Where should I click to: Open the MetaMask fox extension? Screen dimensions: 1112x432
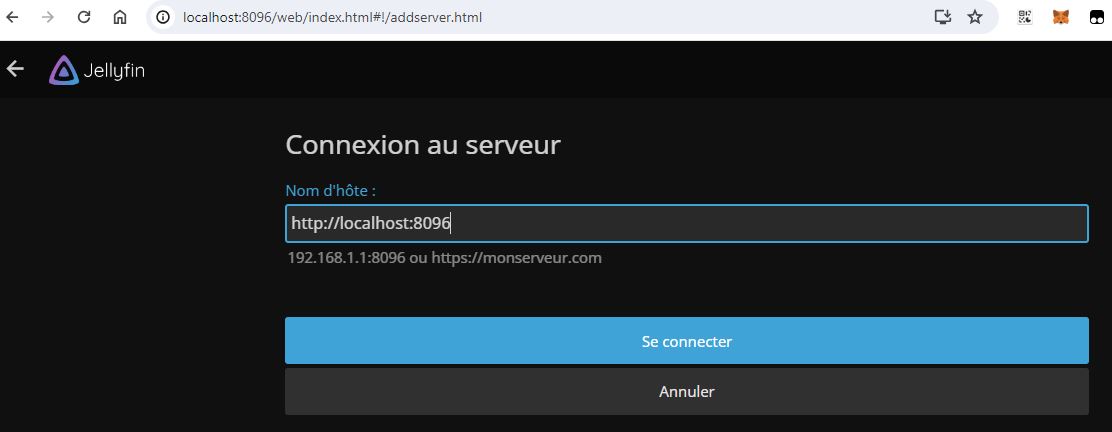(x=1060, y=17)
